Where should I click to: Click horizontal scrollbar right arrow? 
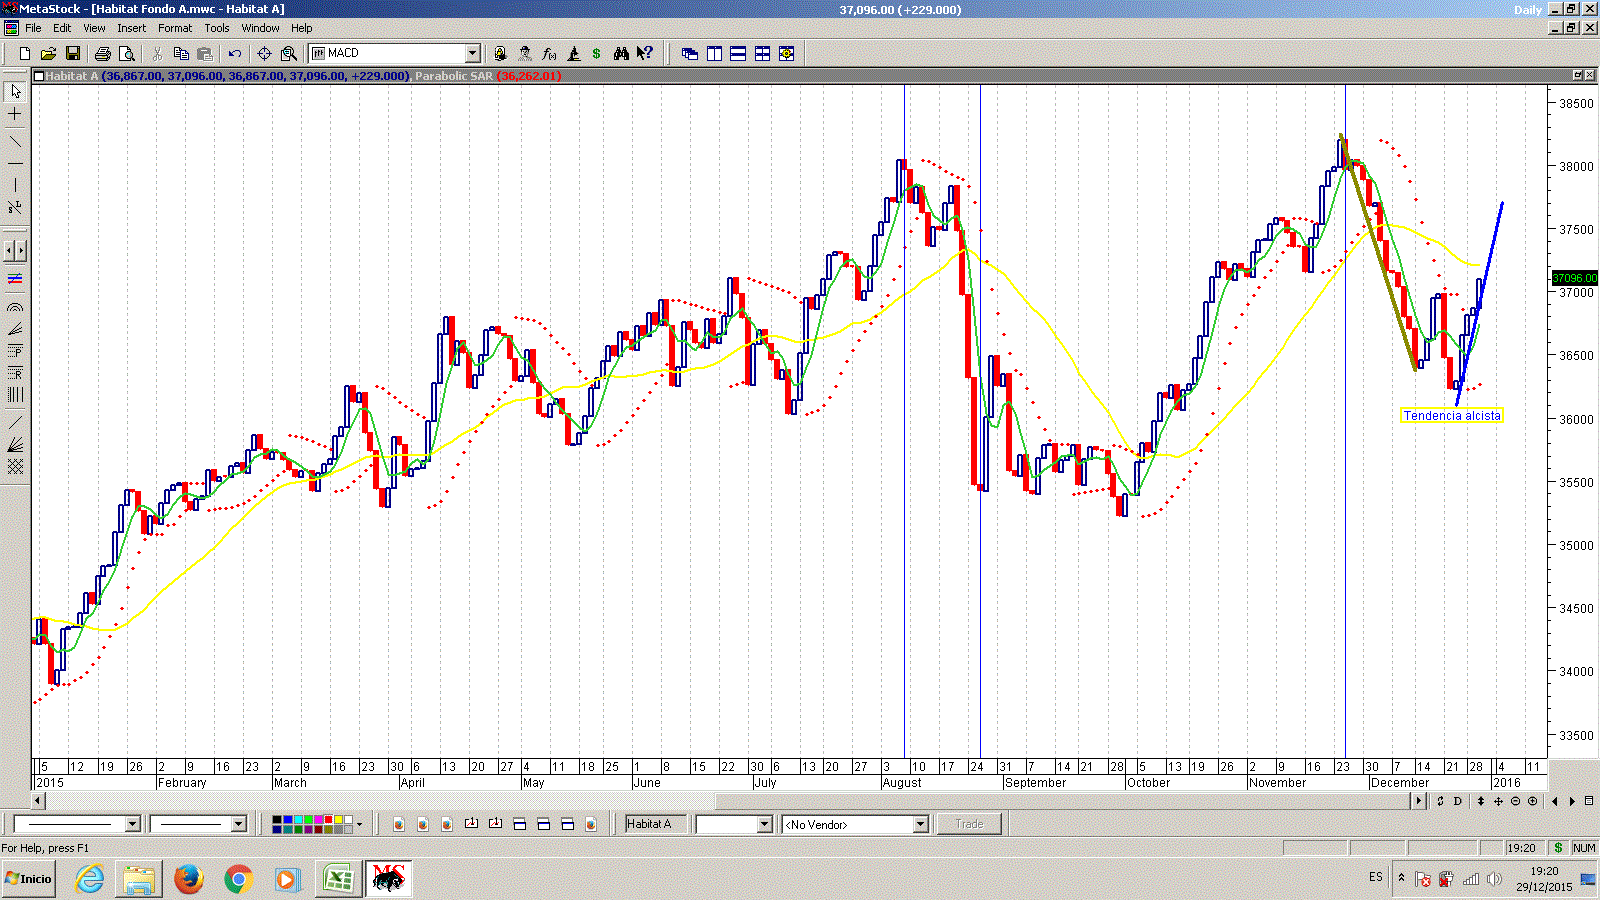[1418, 801]
